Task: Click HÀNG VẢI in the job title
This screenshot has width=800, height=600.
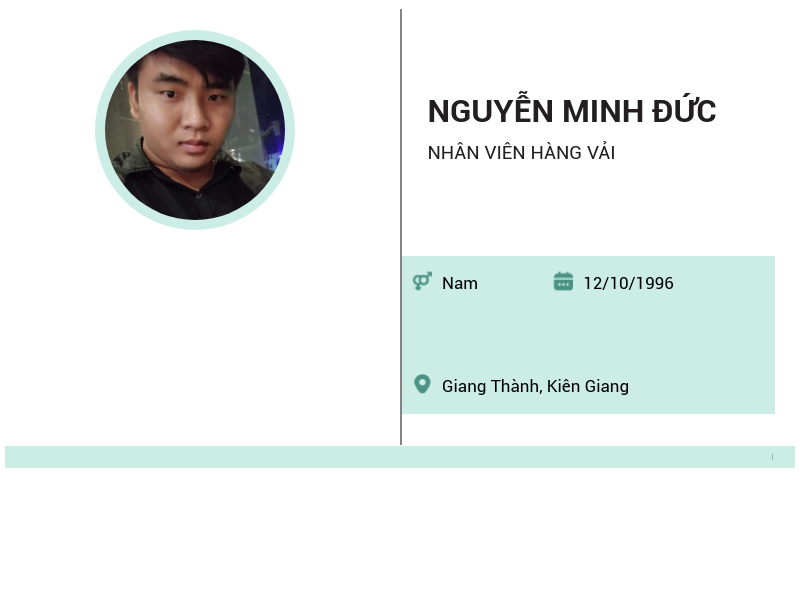Action: 573,153
